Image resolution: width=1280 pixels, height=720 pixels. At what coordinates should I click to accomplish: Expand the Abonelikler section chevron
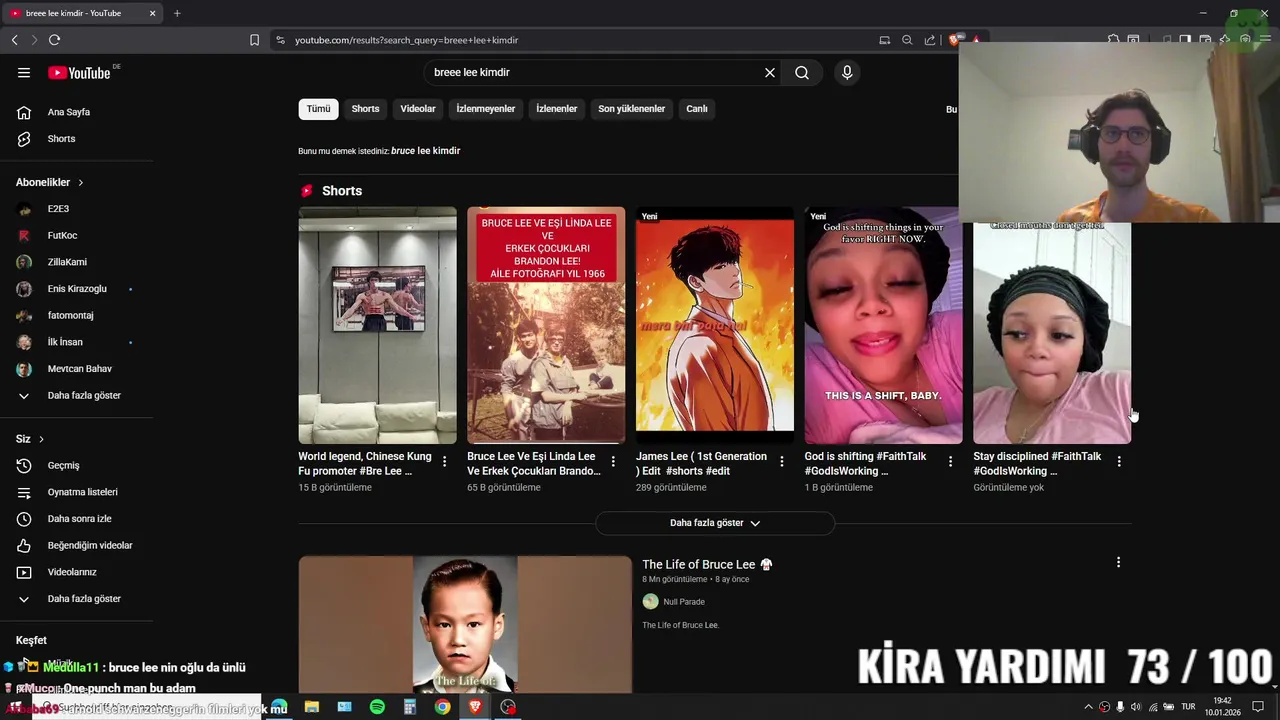[x=81, y=183]
